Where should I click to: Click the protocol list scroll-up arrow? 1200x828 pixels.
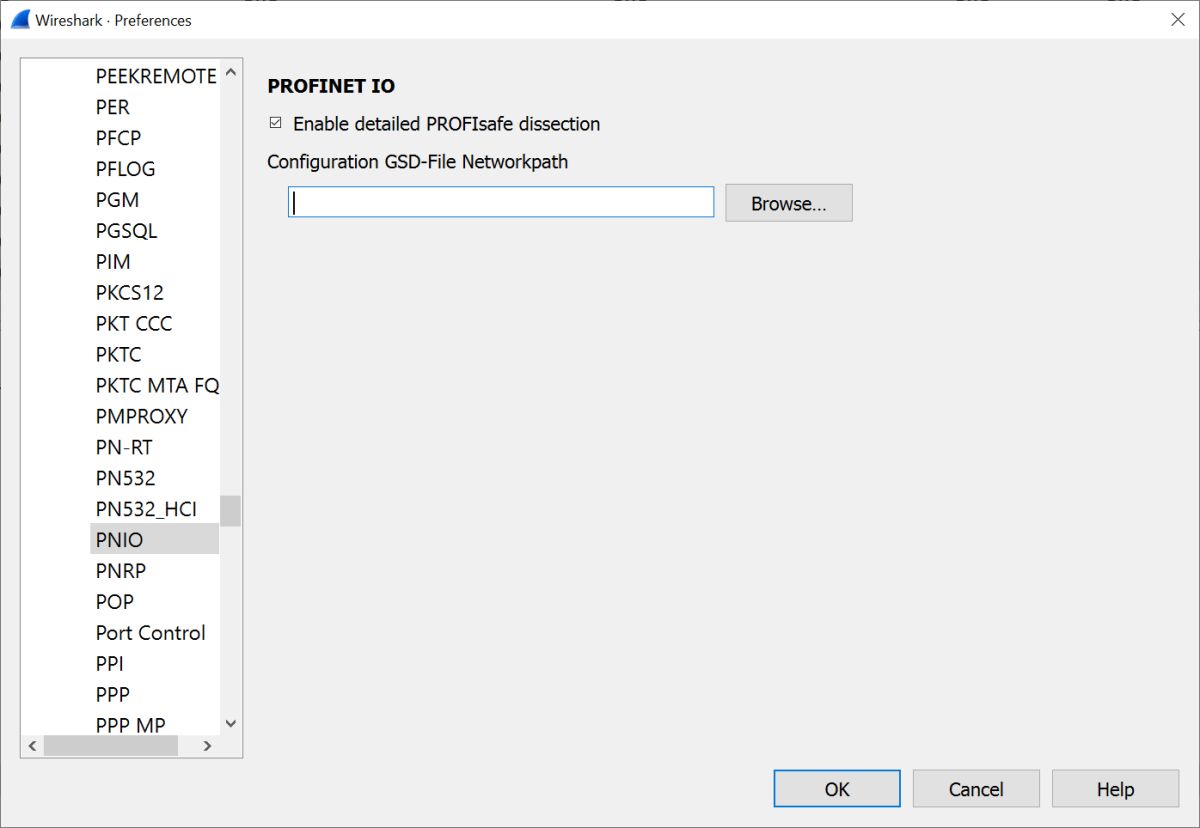click(x=231, y=72)
